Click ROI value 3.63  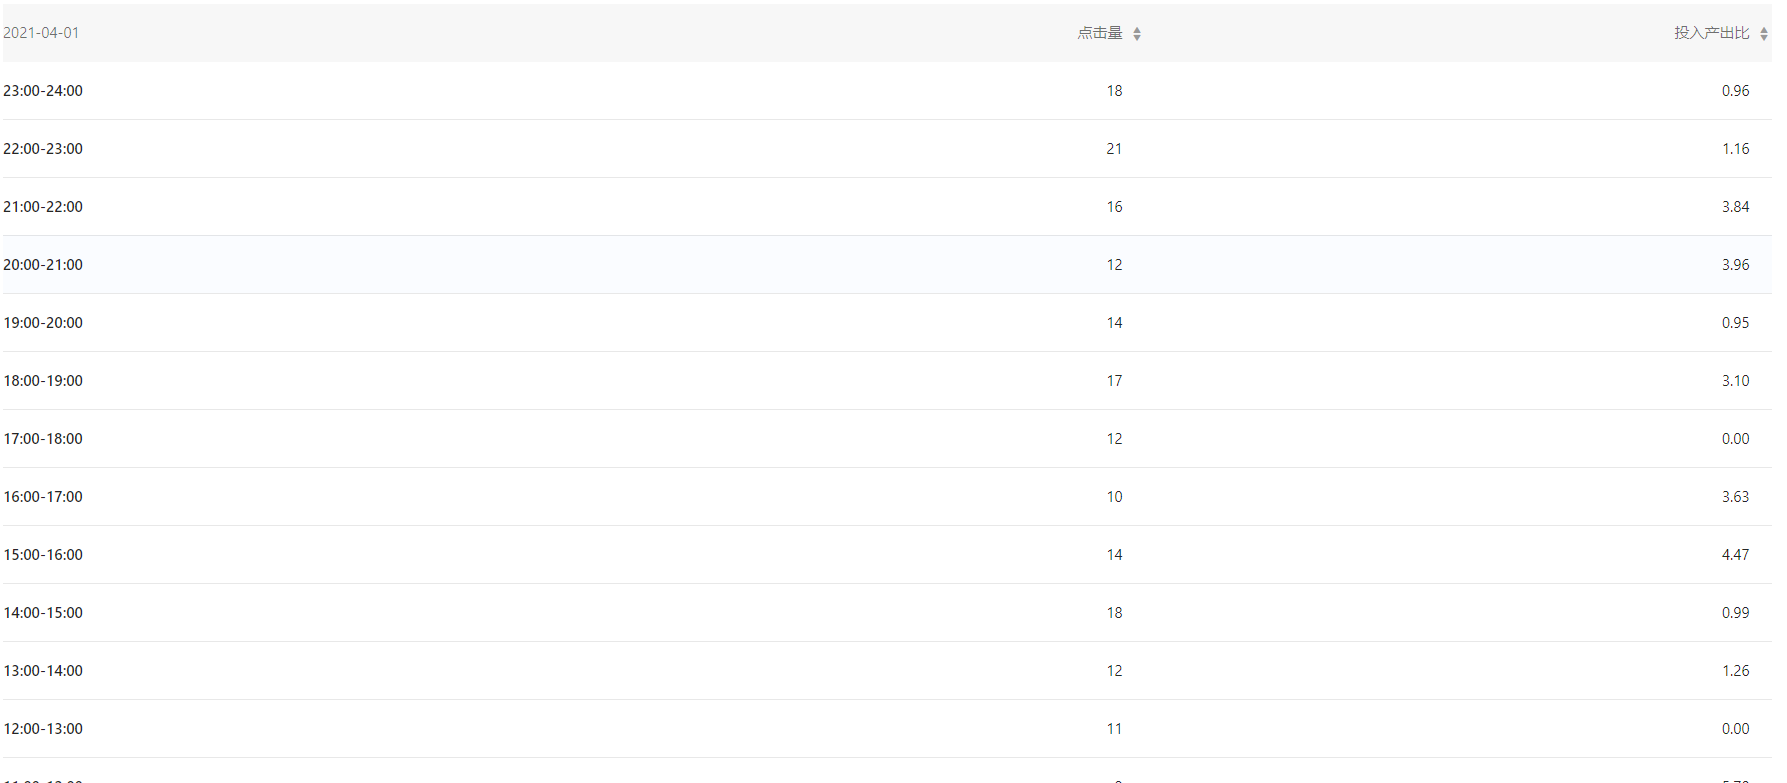(1735, 497)
